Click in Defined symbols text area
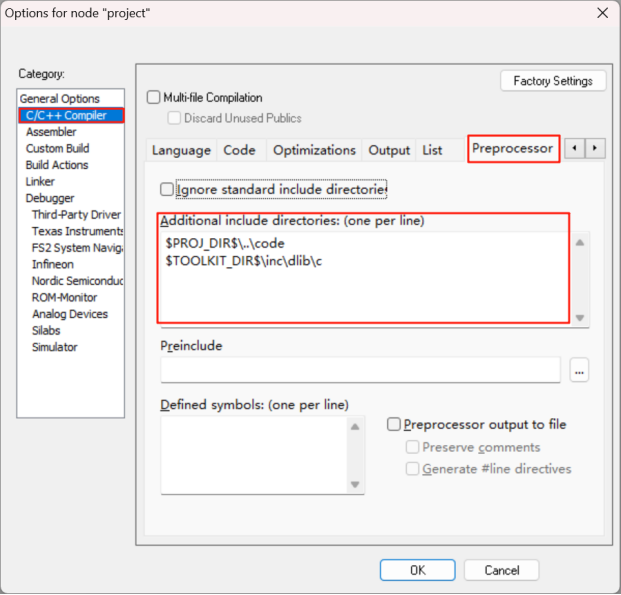Screen dimensions: 621x595 coord(255,455)
